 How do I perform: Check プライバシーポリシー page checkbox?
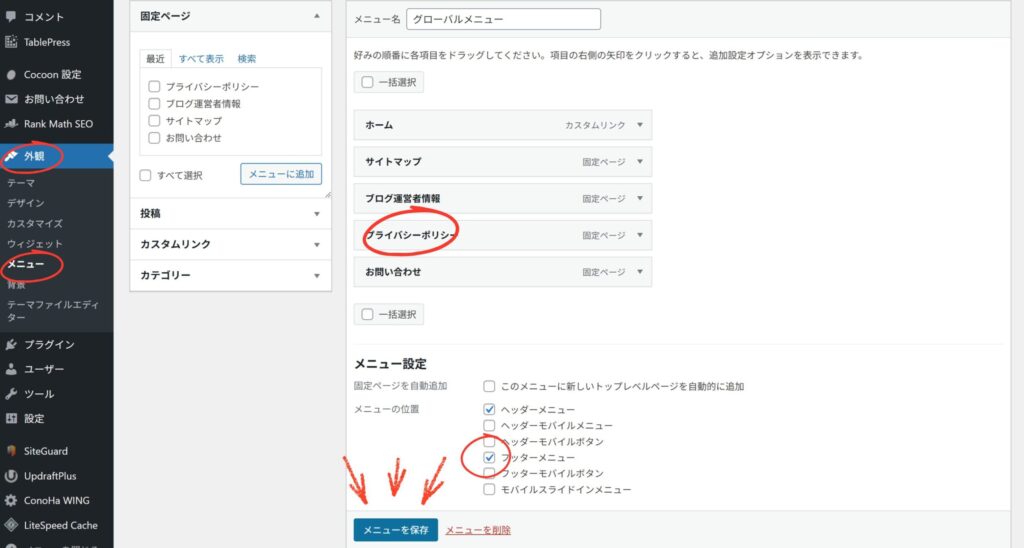pyautogui.click(x=154, y=86)
